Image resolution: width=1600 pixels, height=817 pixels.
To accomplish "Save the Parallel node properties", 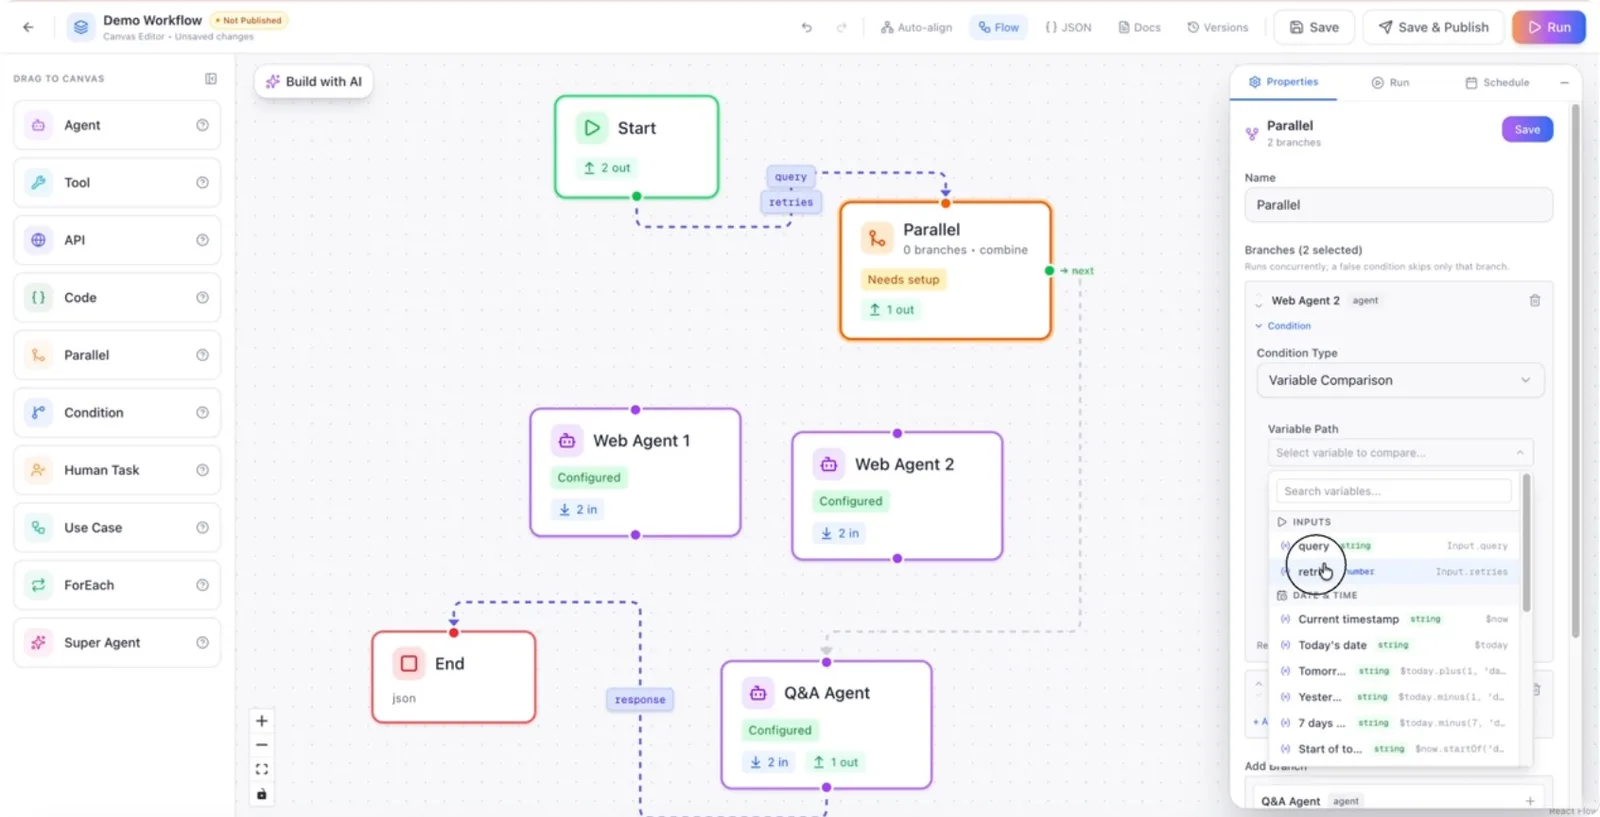I will click(x=1527, y=129).
